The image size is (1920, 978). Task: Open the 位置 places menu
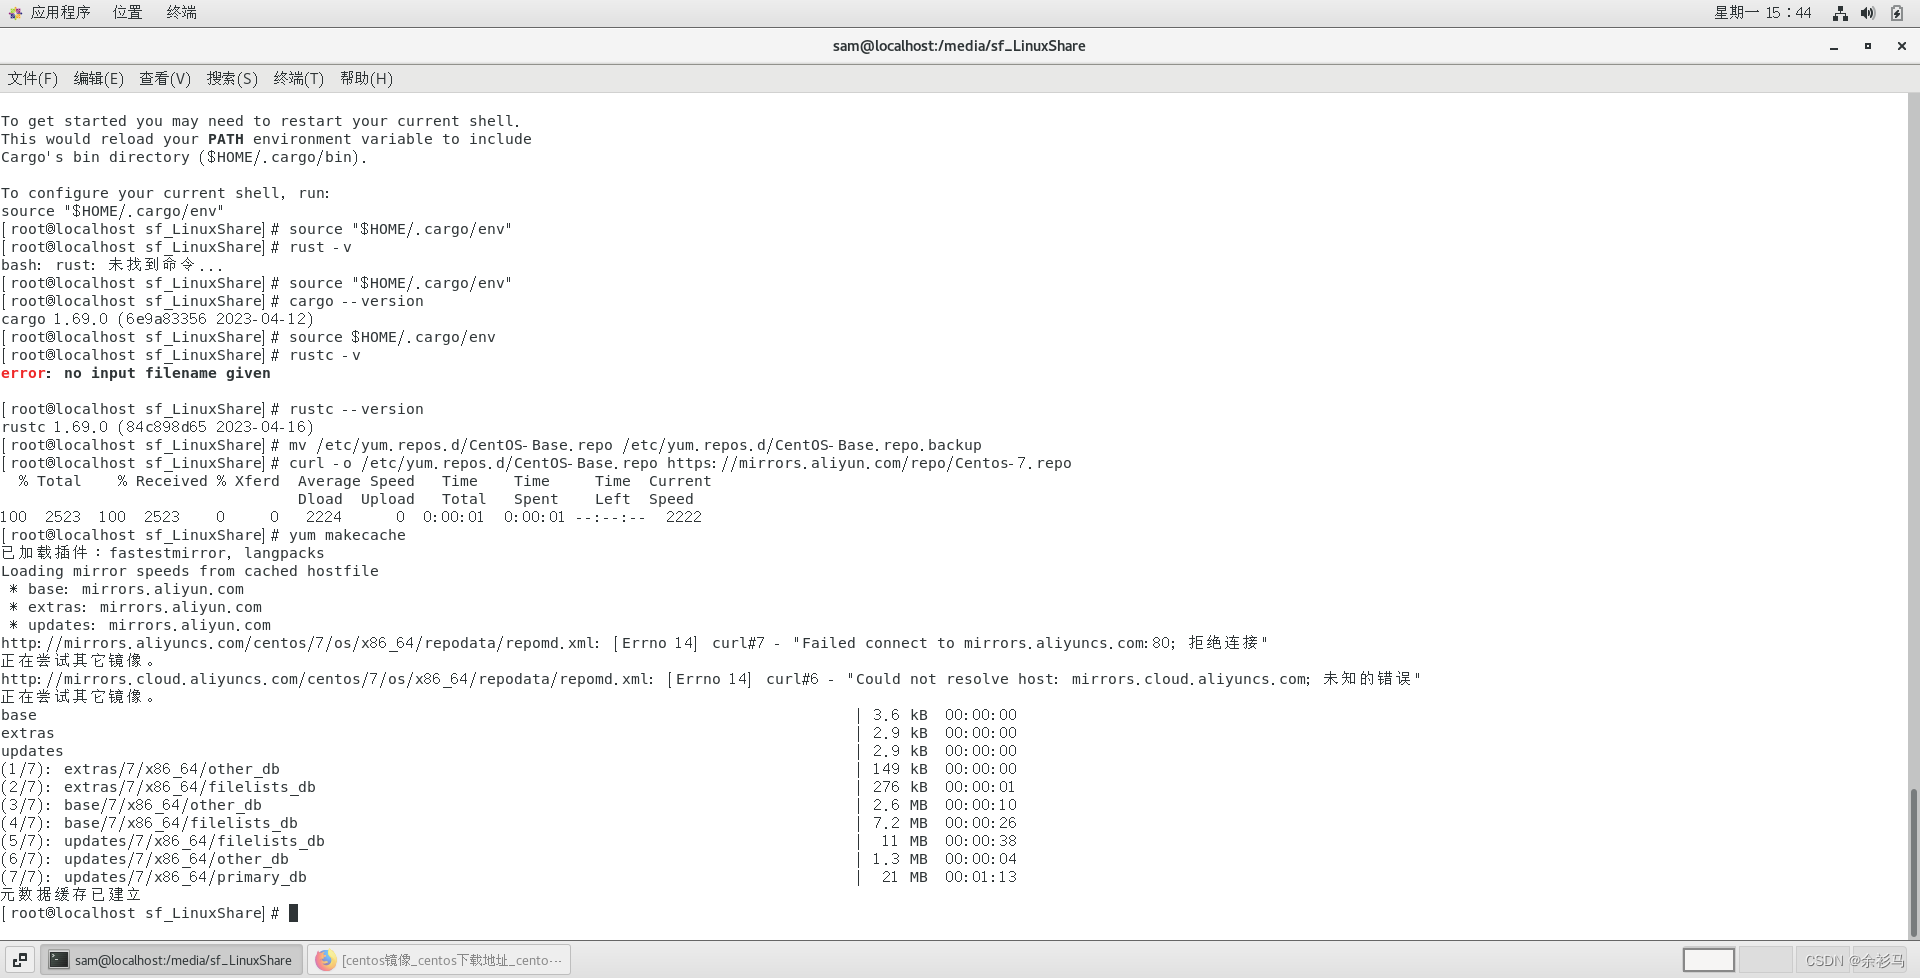pos(127,12)
